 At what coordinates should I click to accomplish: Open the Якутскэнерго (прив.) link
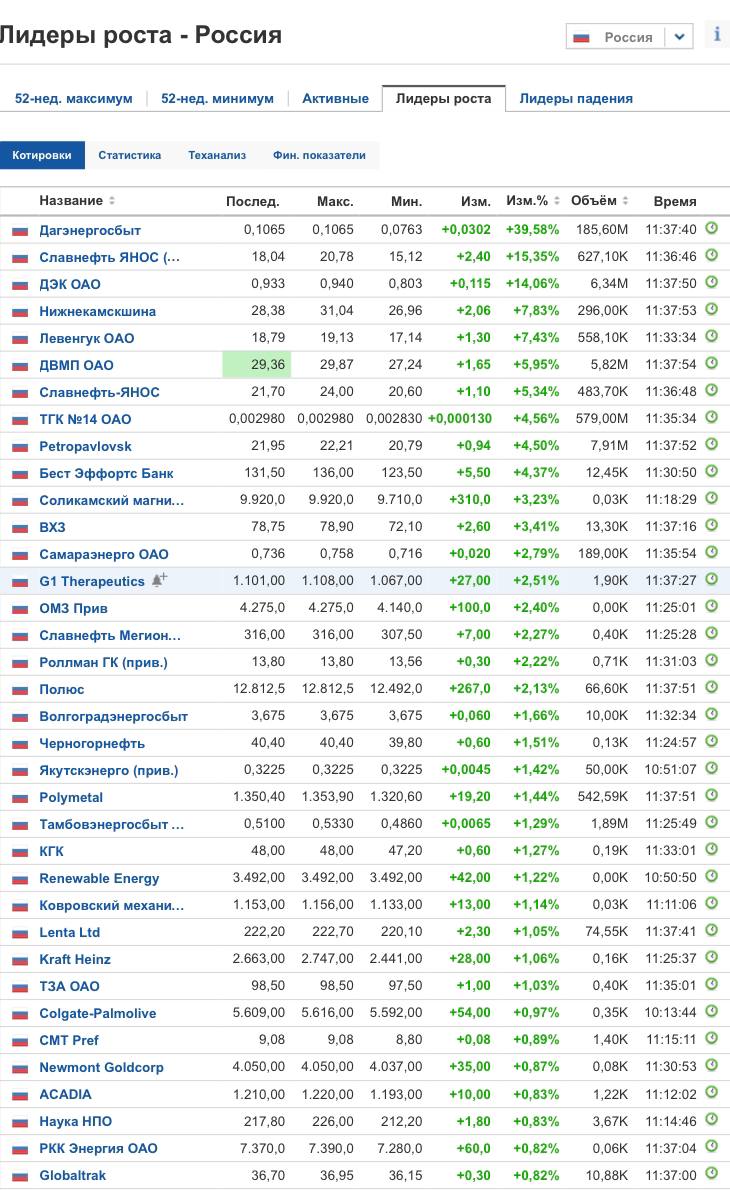pyautogui.click(x=109, y=770)
